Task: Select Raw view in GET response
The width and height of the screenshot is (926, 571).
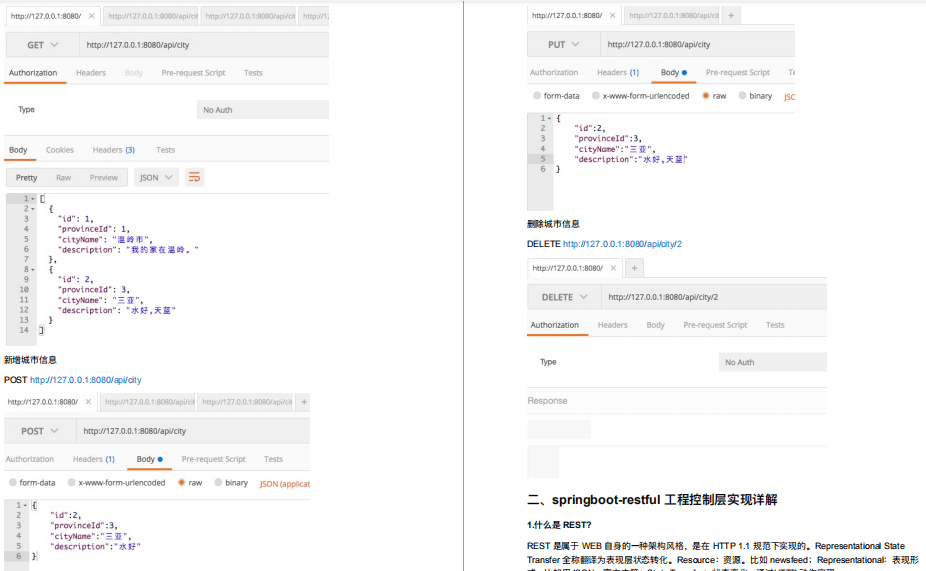Action: click(x=63, y=177)
